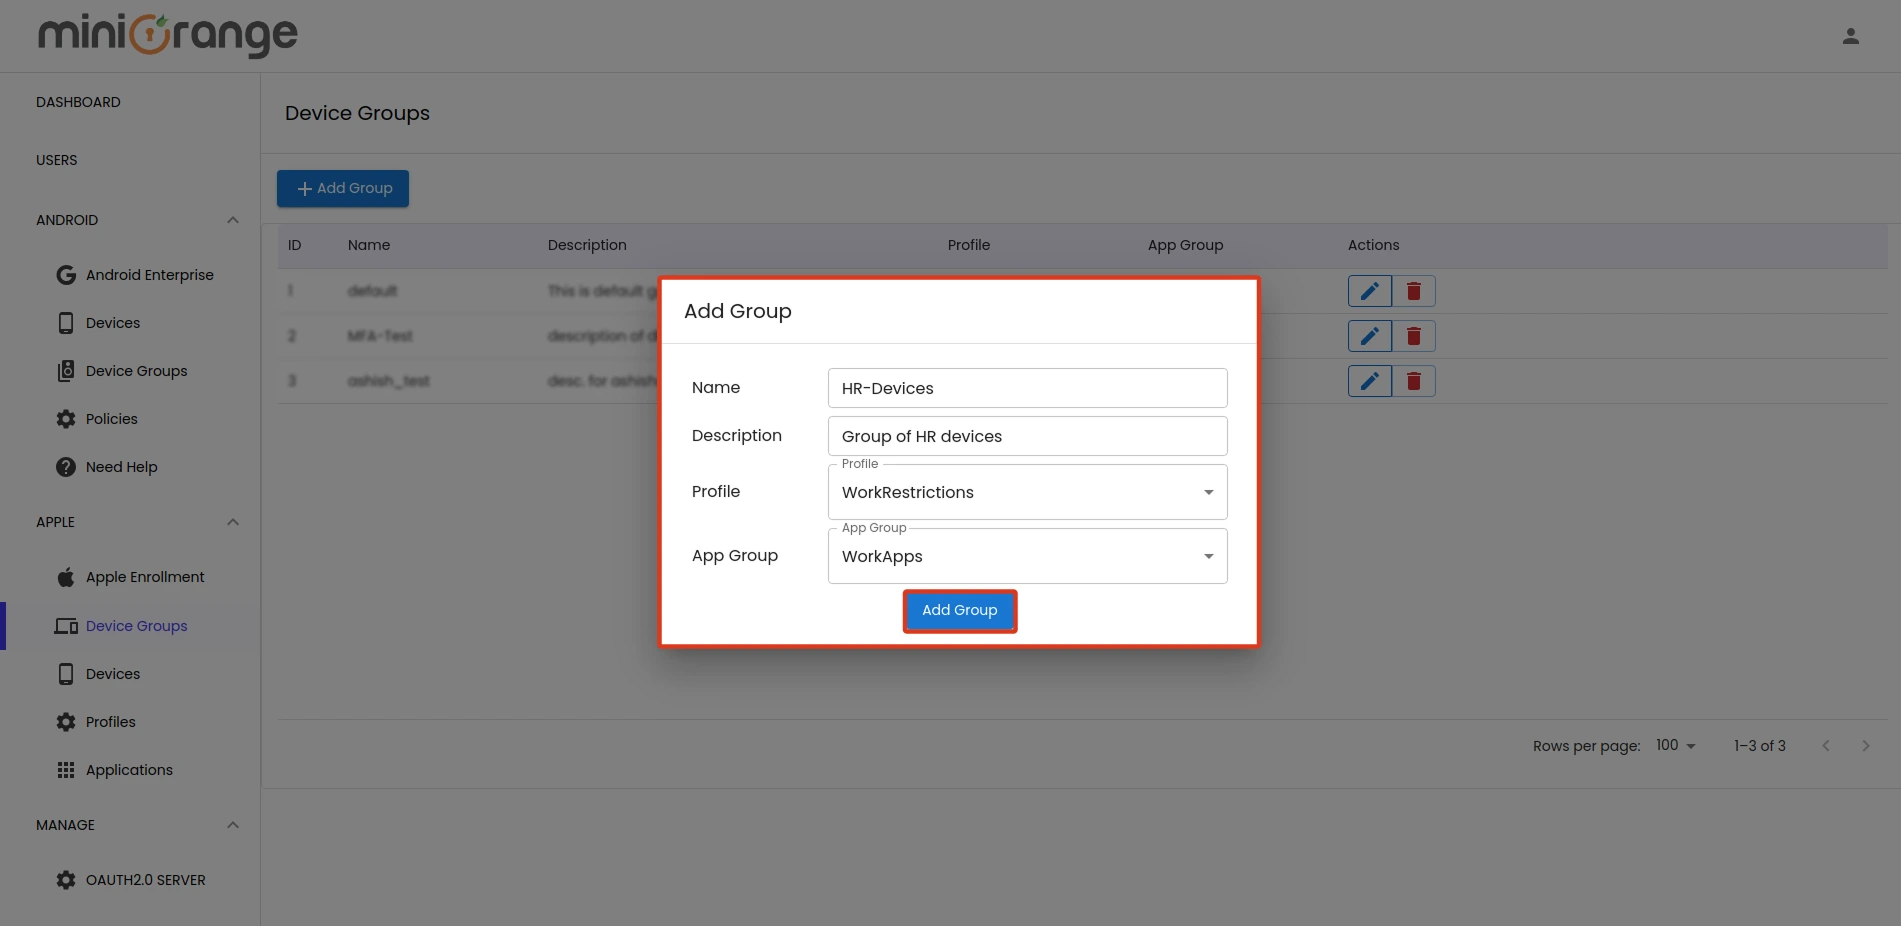The height and width of the screenshot is (926, 1901).
Task: Change the Rows per page value
Action: [x=1673, y=745]
